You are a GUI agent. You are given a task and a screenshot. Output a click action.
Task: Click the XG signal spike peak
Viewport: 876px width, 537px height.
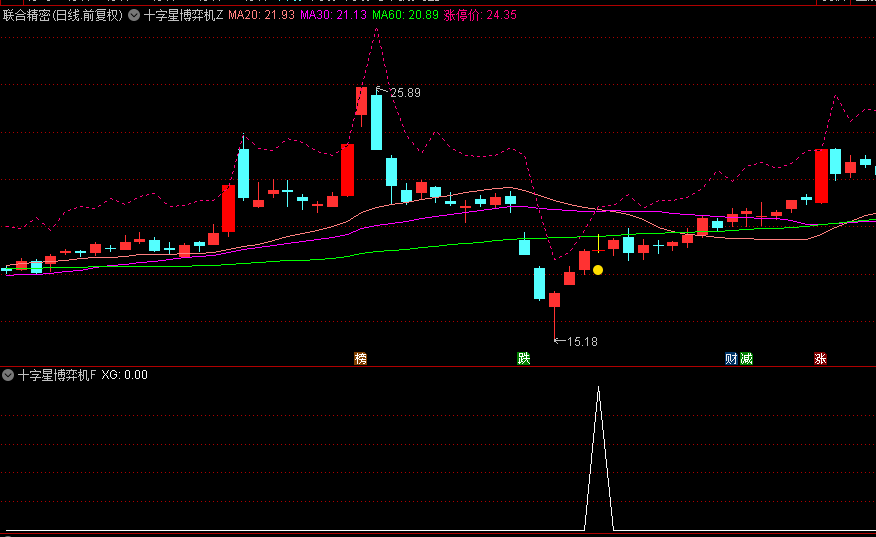click(x=598, y=388)
